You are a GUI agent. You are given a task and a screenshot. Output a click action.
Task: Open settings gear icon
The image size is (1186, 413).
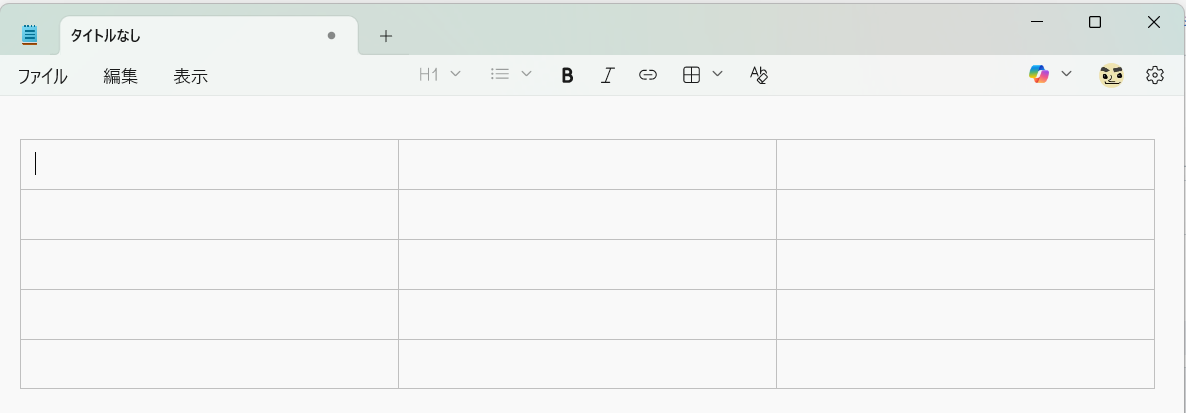point(1154,75)
